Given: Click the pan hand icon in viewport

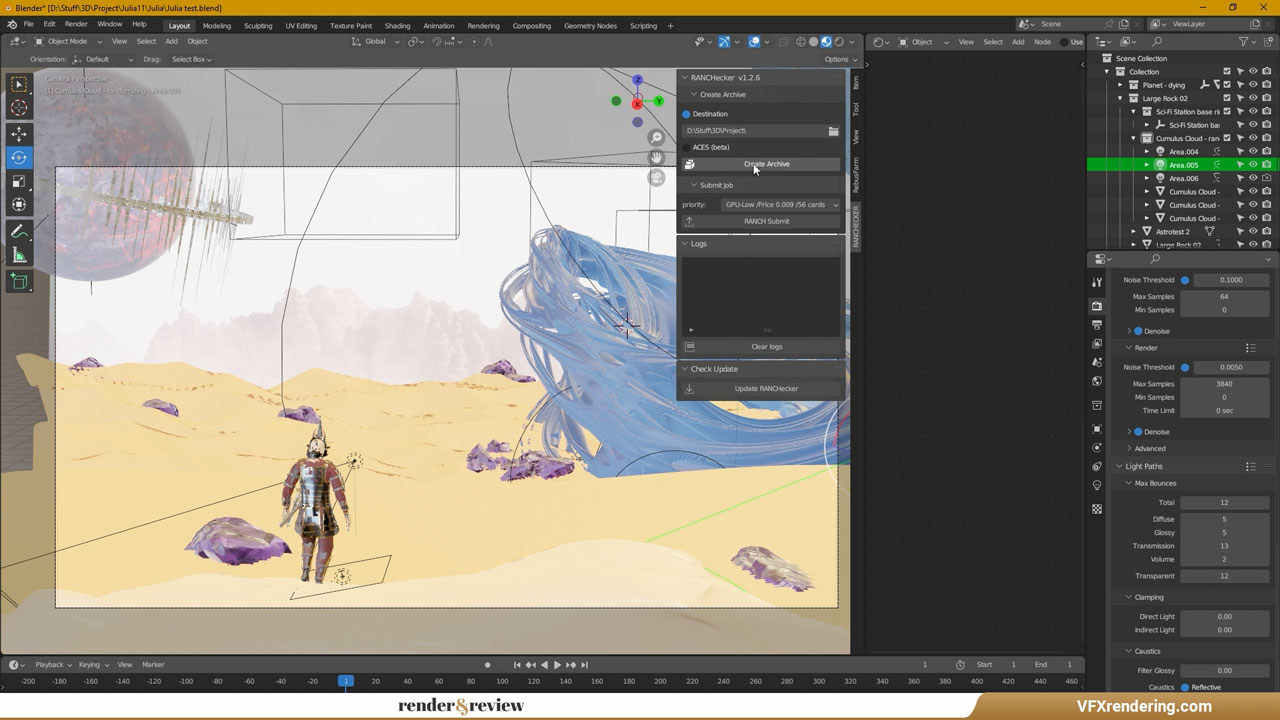Looking at the screenshot, I should 656,158.
